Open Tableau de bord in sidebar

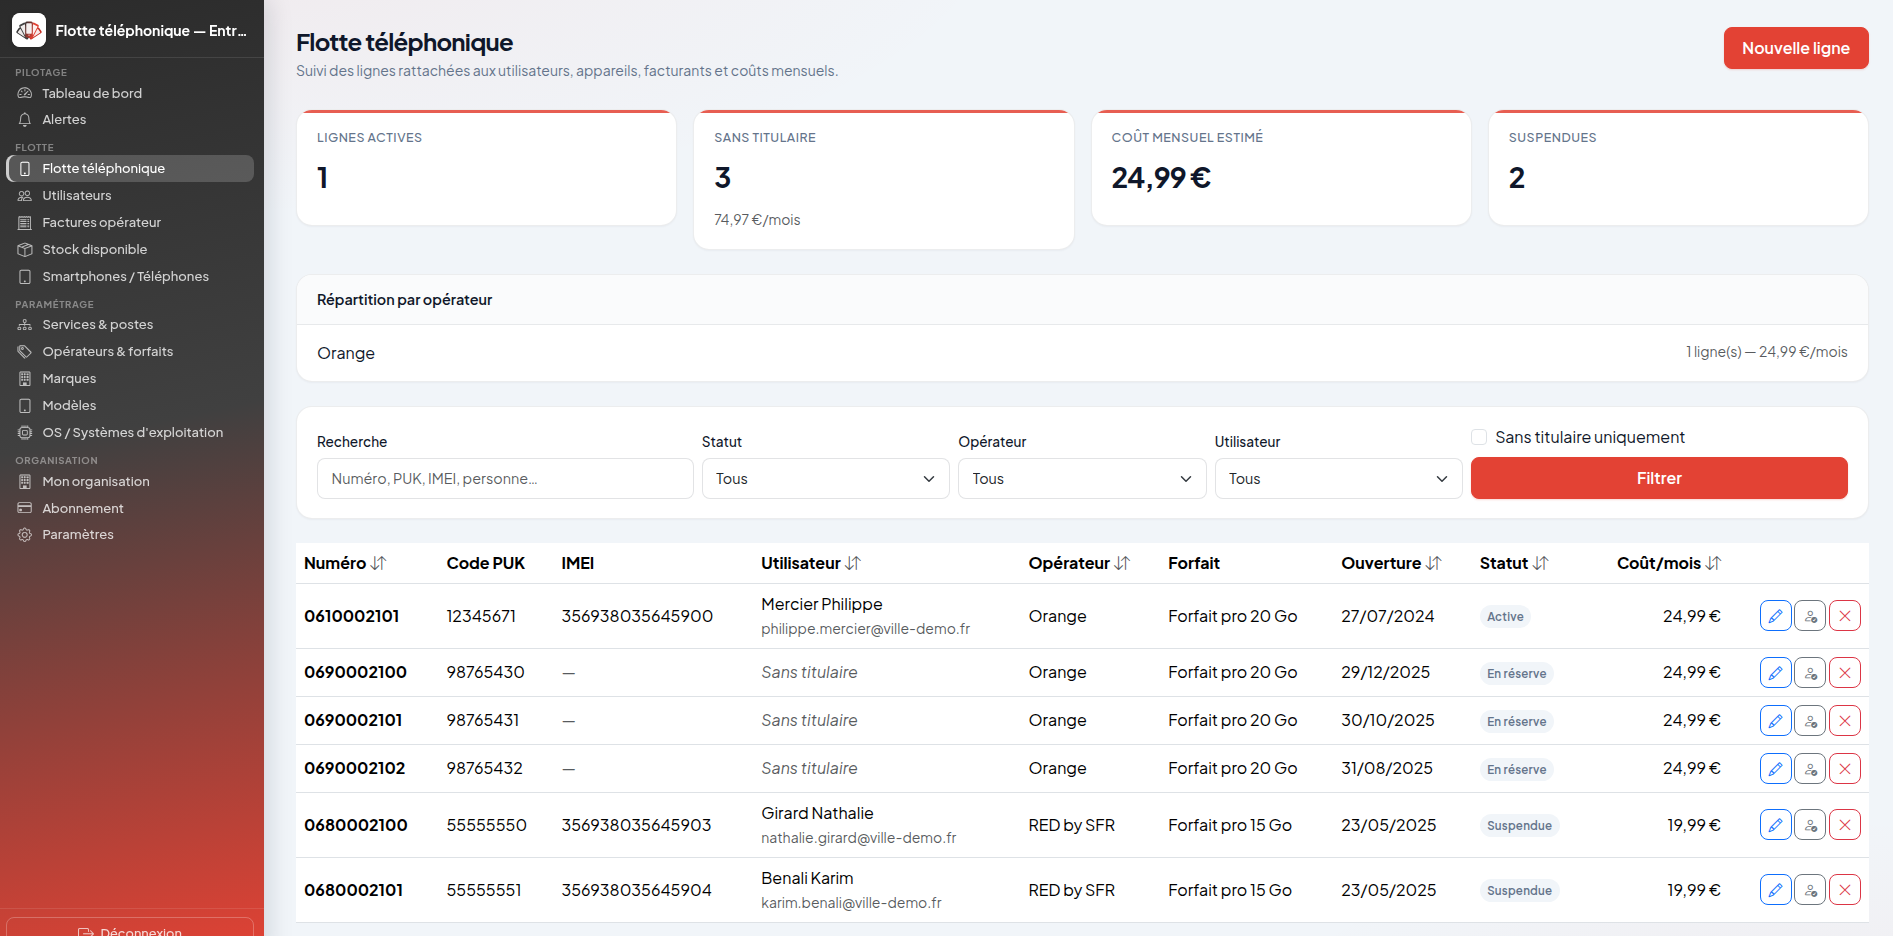tap(130, 93)
